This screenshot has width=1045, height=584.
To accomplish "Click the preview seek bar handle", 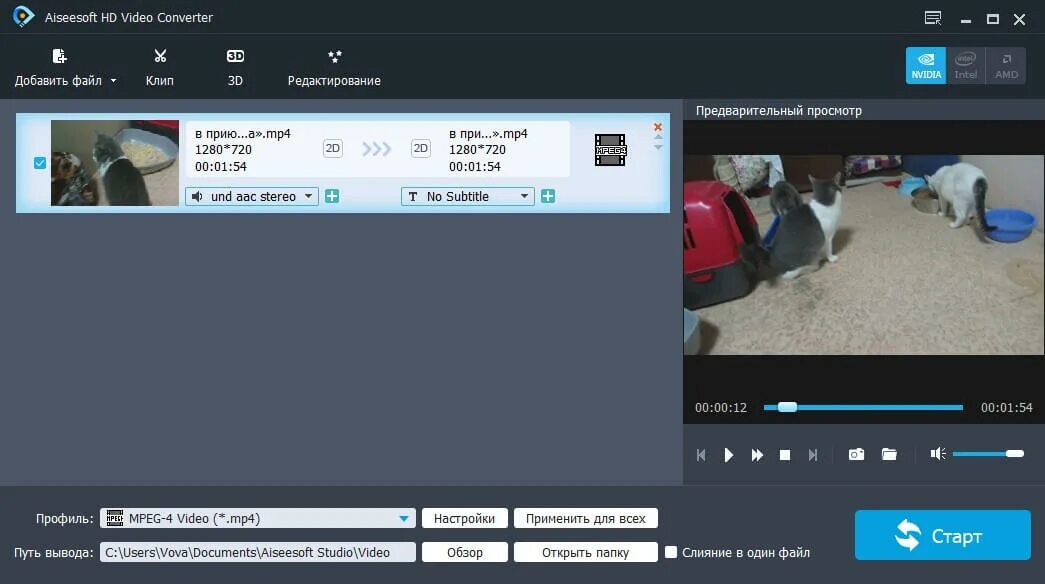I will pos(787,407).
